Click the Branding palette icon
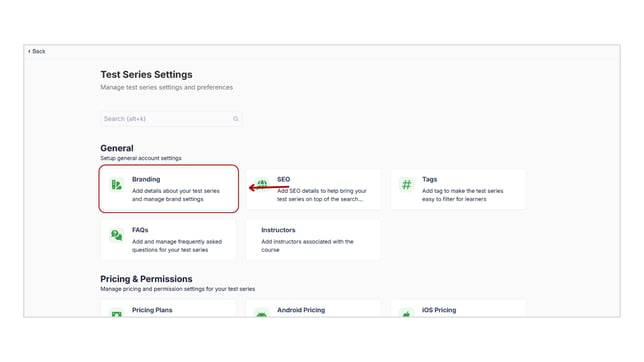Image resolution: width=644 pixels, height=362 pixels. coord(117,184)
